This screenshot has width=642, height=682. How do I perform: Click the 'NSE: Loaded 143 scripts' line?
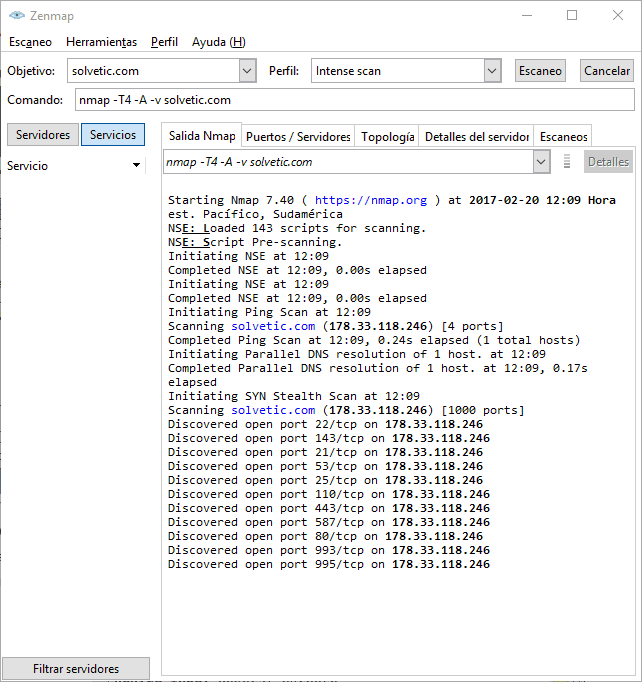tap(297, 228)
